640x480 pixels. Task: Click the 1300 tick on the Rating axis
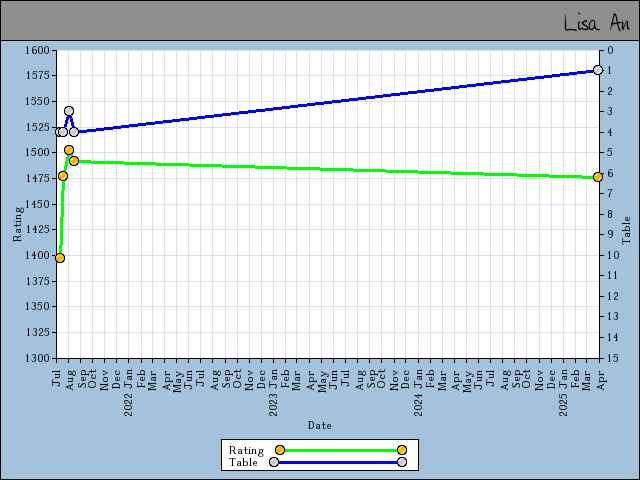pyautogui.click(x=37, y=358)
